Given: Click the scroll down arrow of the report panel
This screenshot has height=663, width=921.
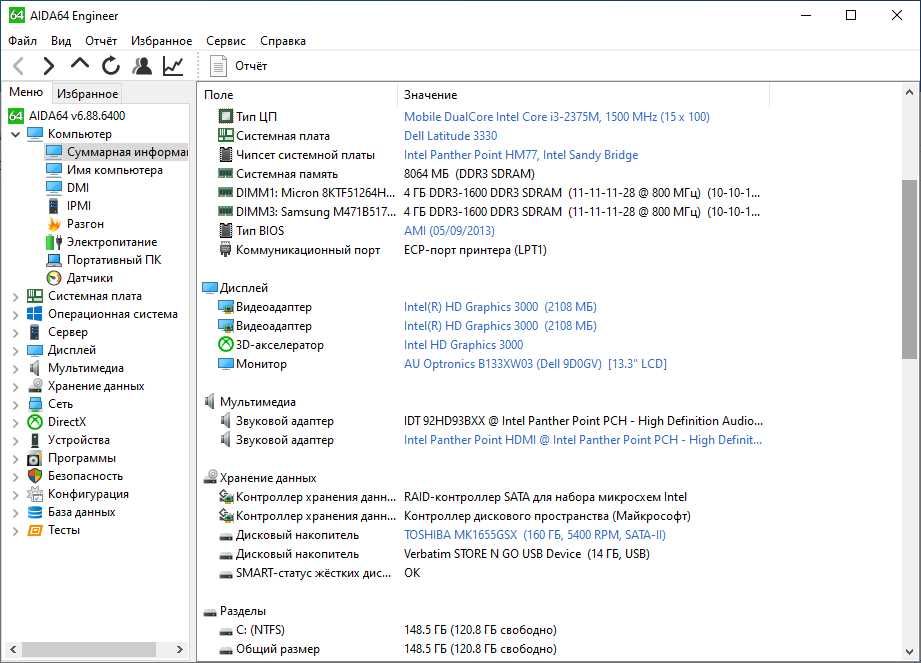Looking at the screenshot, I should click(909, 652).
